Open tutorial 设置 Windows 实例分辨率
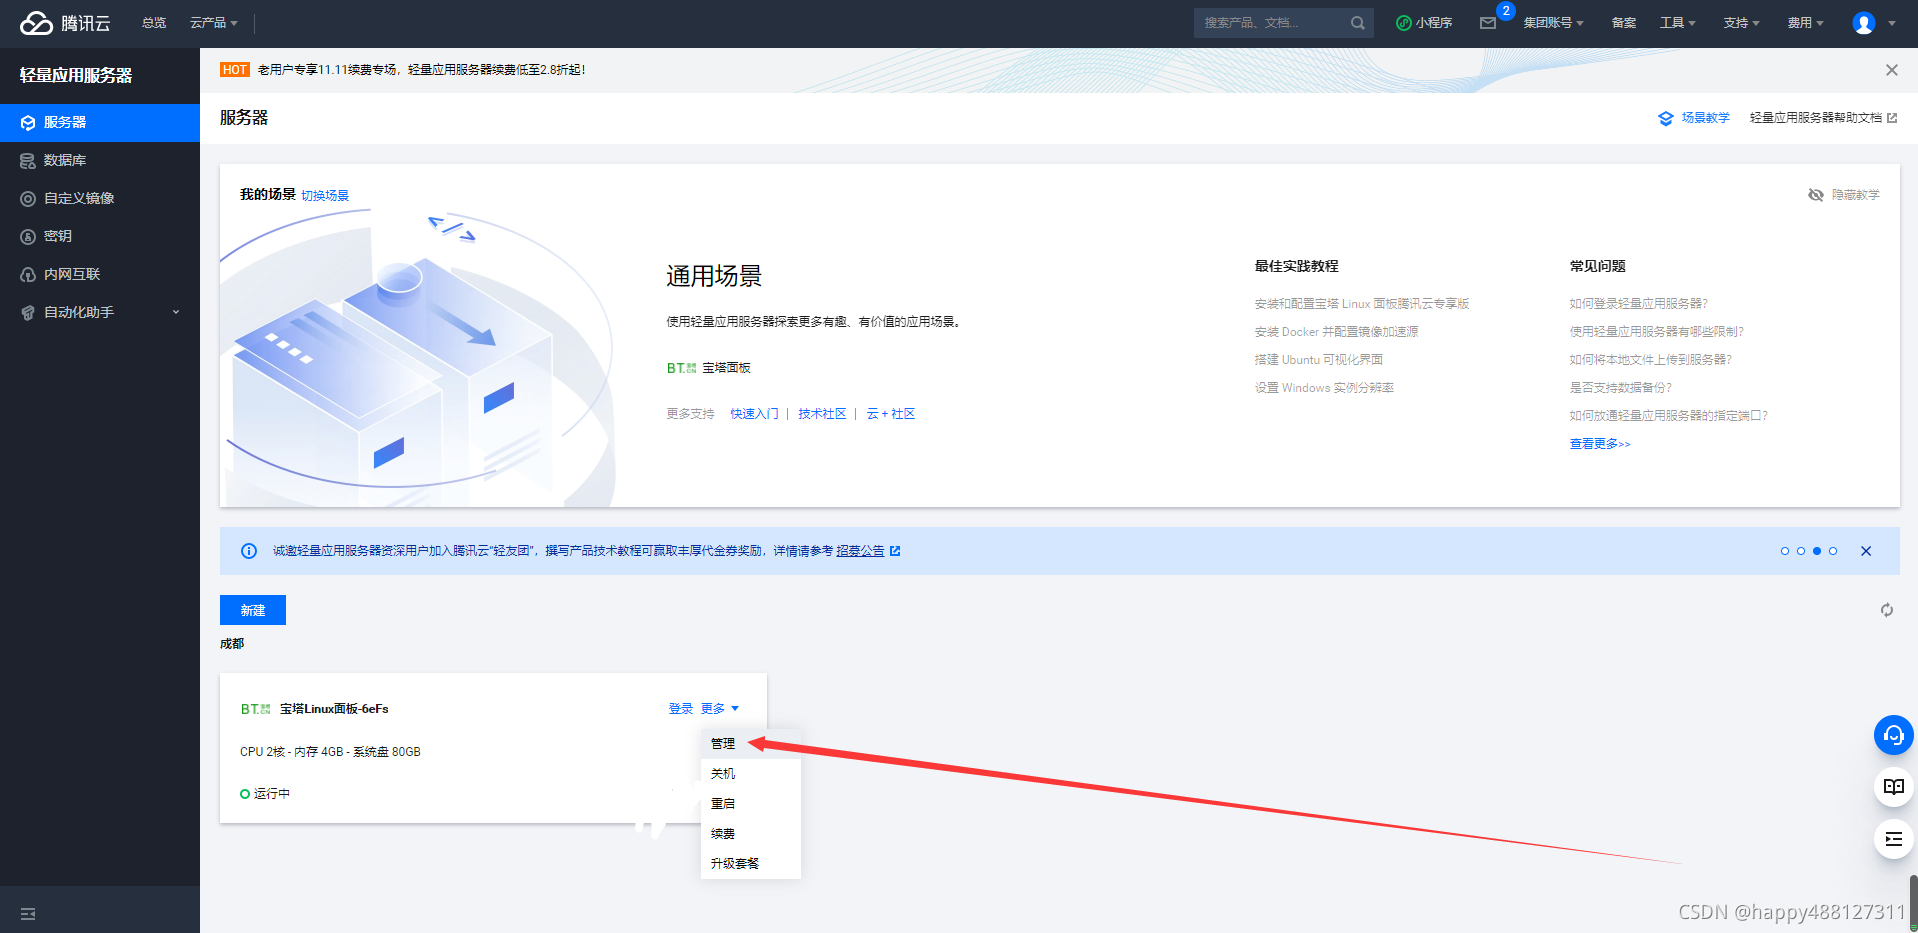Viewport: 1918px width, 933px height. click(x=1325, y=388)
